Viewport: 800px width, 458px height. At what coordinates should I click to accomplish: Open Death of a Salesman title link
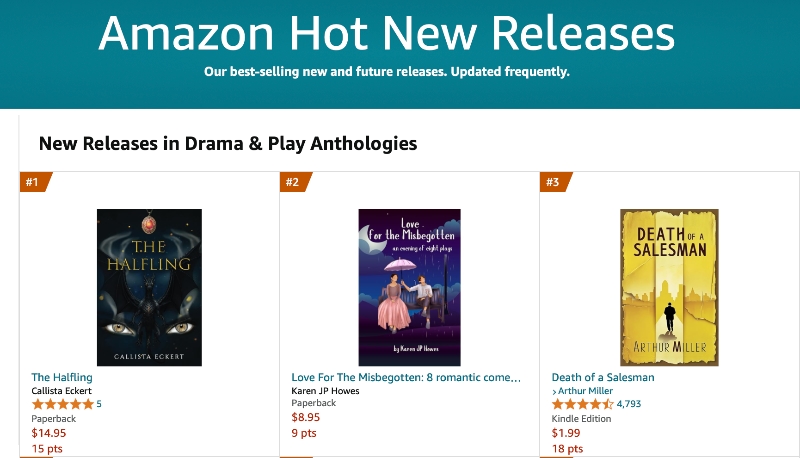[x=603, y=377]
